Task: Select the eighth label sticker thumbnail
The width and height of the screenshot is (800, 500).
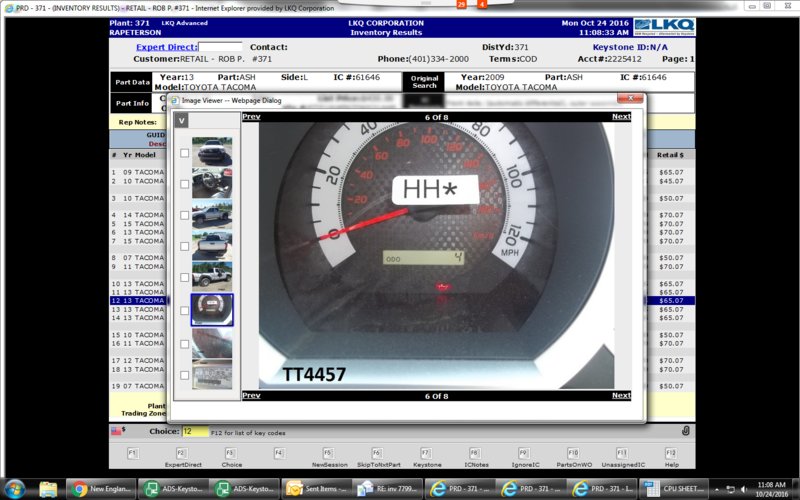Action: click(212, 375)
